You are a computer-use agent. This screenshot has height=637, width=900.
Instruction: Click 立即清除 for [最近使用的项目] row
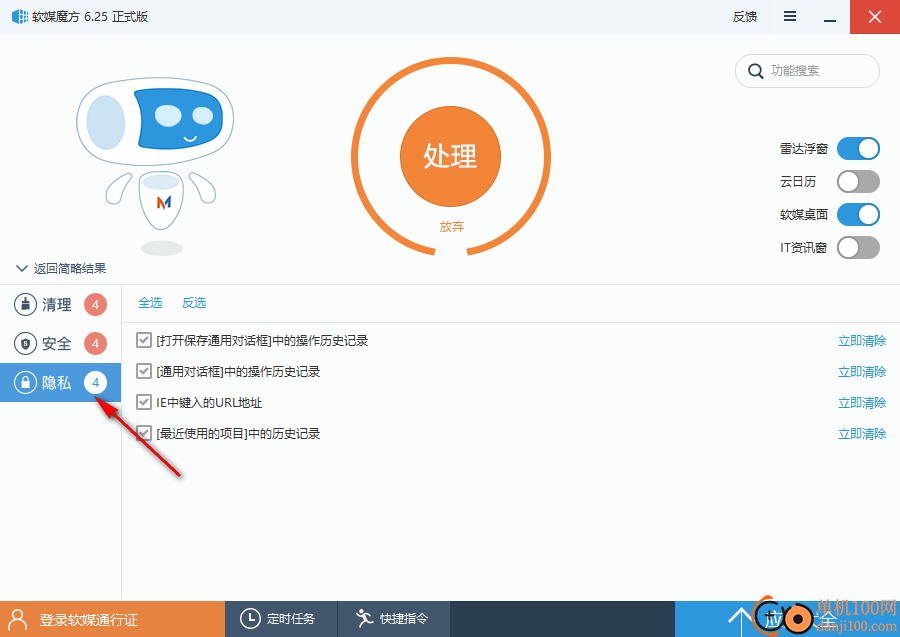pyautogui.click(x=862, y=434)
